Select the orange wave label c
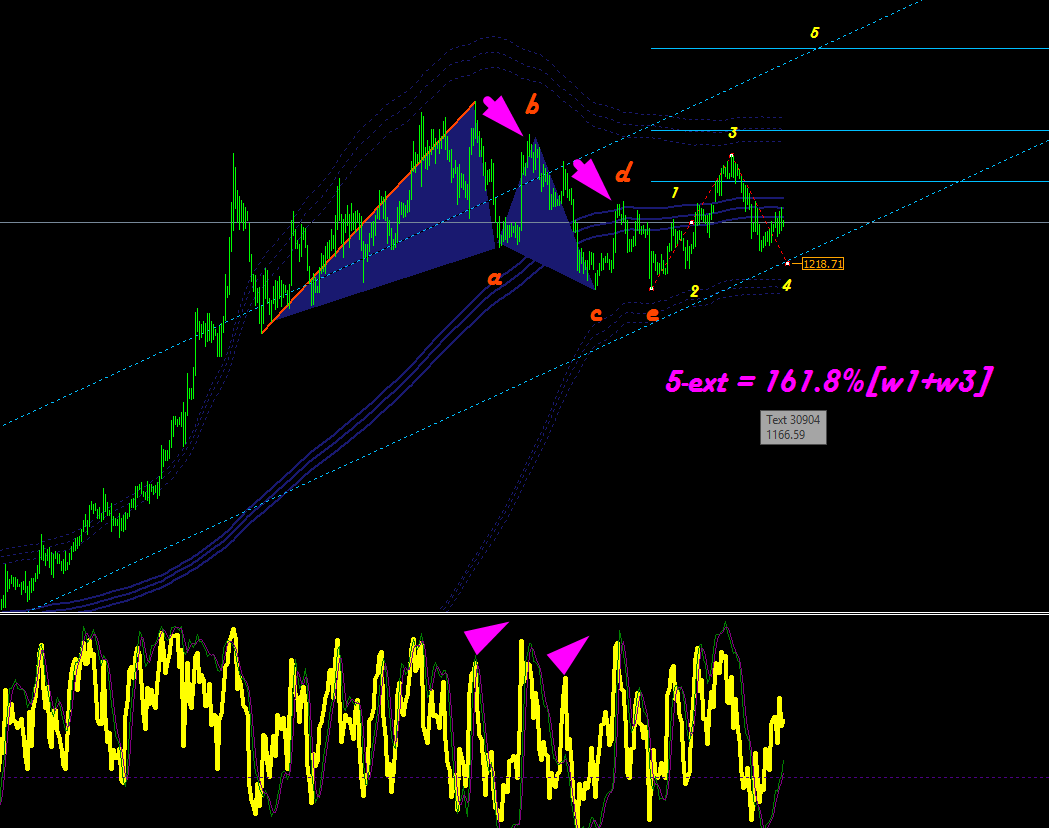This screenshot has height=828, width=1049. [596, 314]
